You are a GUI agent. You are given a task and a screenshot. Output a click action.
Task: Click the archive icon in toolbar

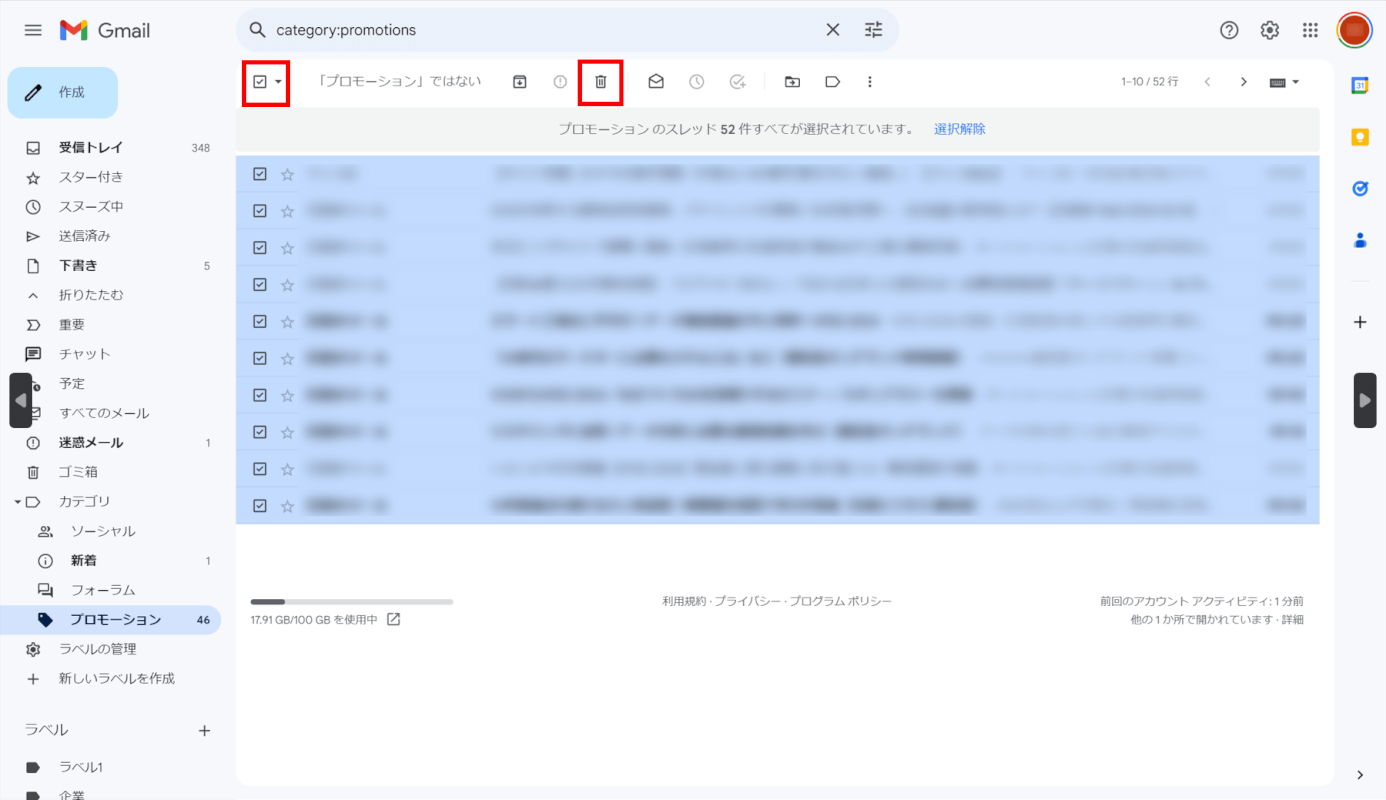pos(520,82)
